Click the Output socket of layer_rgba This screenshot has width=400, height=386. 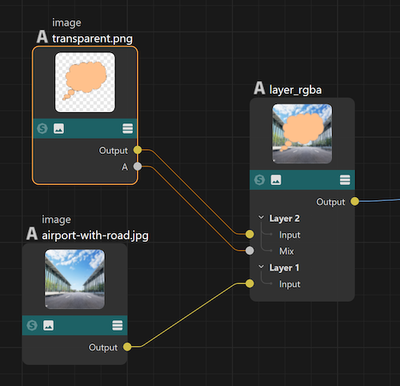355,201
